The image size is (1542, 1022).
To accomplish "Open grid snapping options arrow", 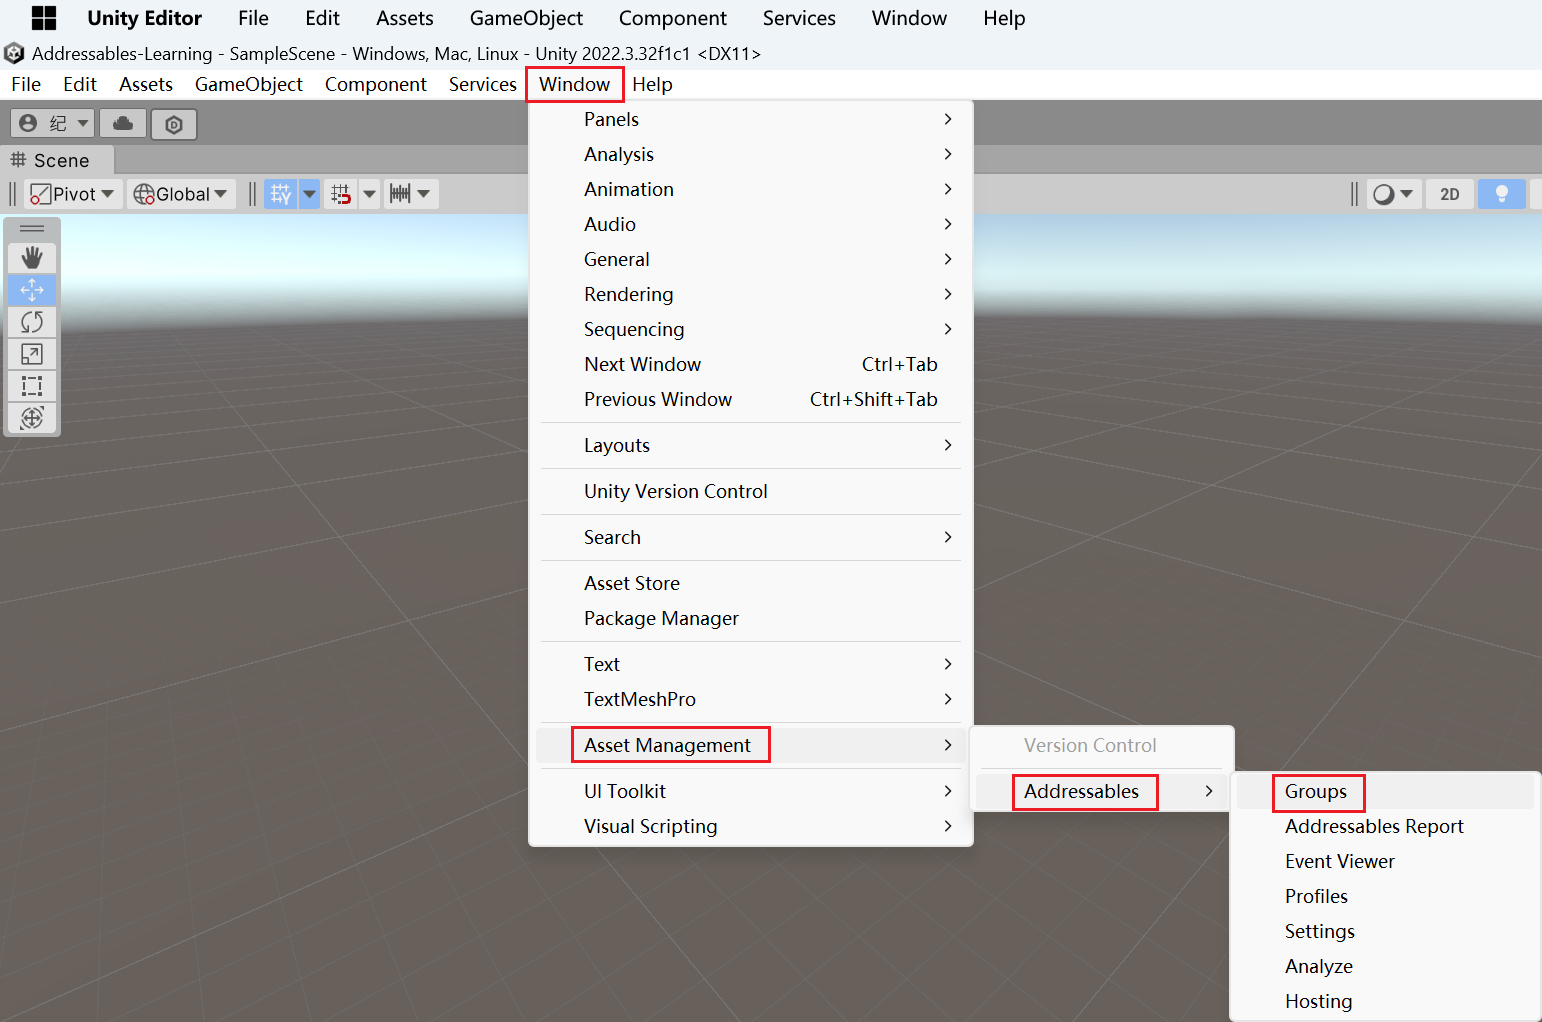I will coord(370,194).
